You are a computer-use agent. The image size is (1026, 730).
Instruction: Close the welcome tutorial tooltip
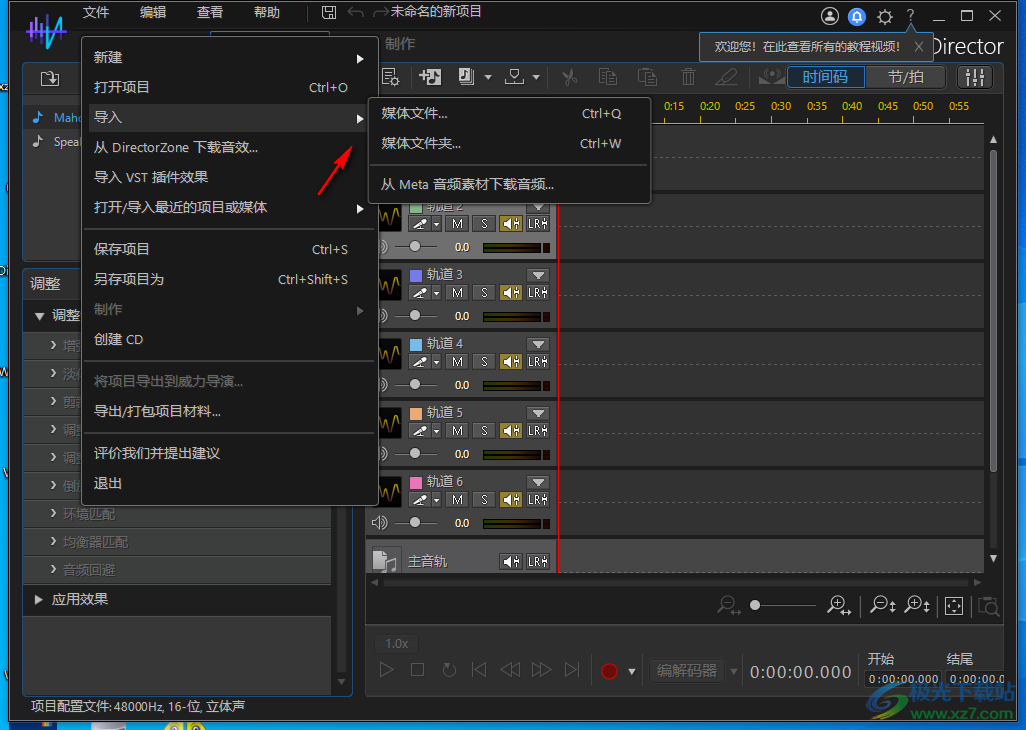(919, 46)
